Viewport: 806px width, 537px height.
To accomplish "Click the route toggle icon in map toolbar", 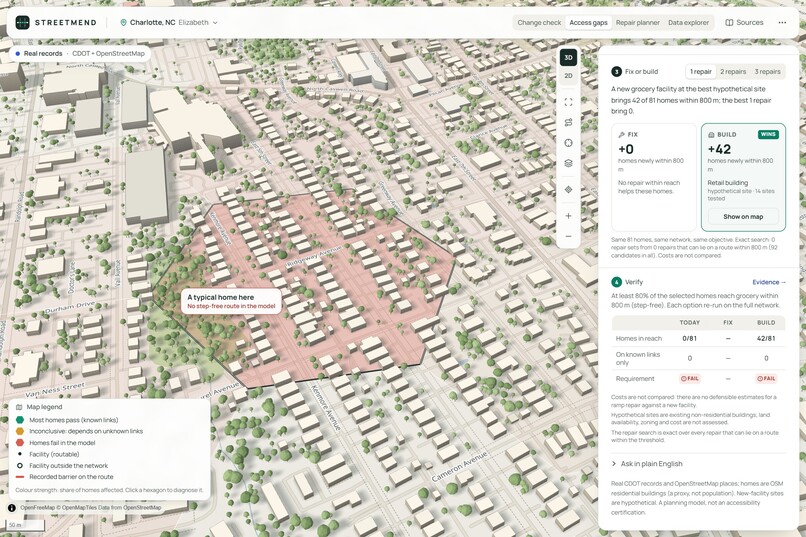I will [x=568, y=122].
